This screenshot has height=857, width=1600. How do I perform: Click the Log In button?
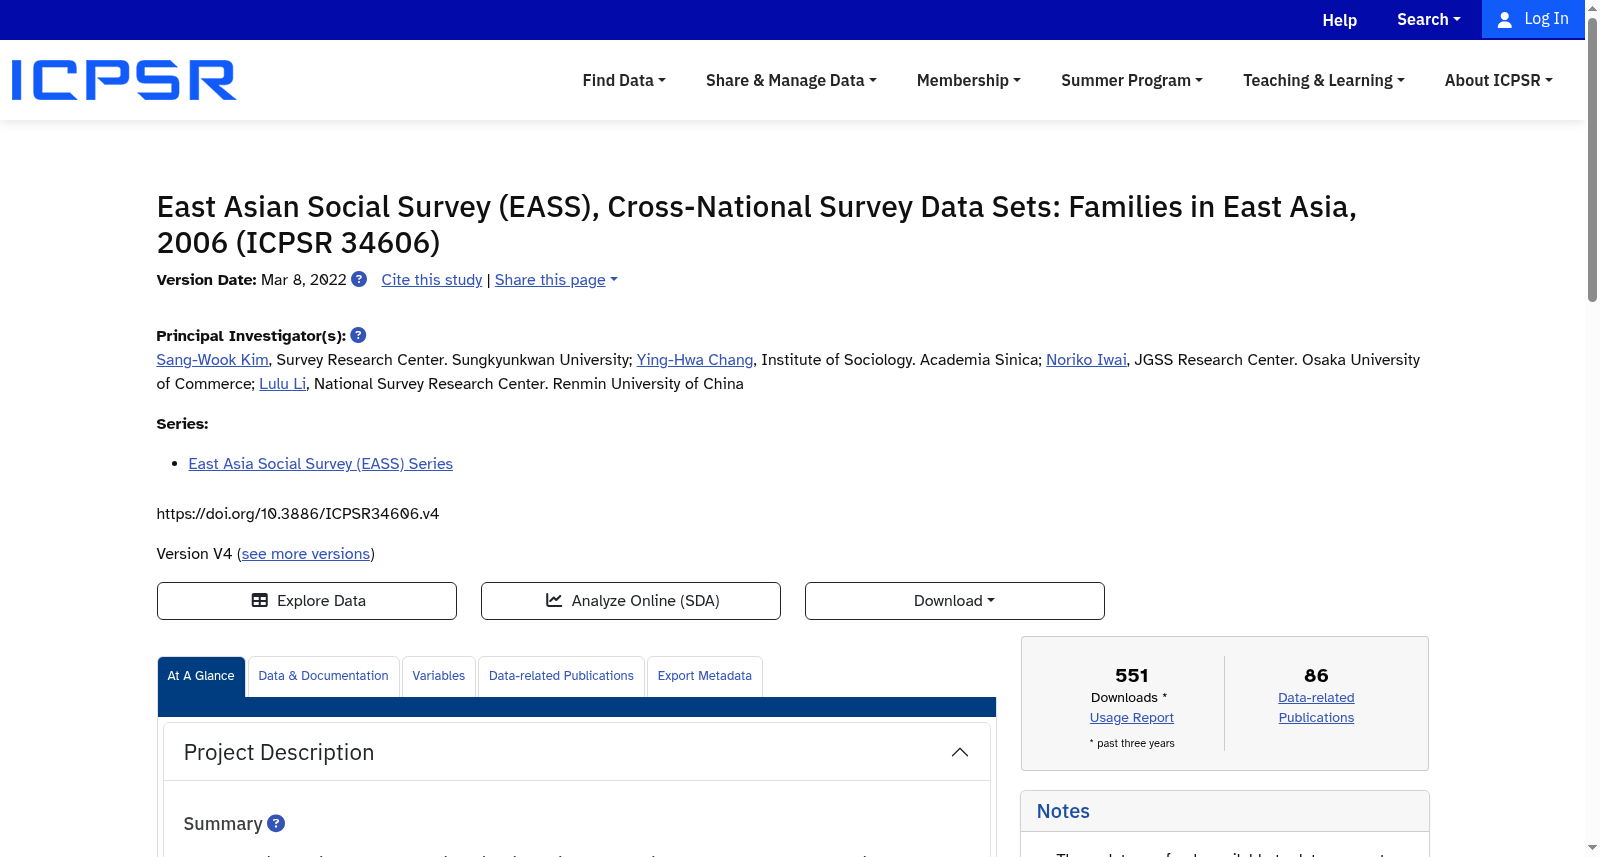[x=1533, y=19]
